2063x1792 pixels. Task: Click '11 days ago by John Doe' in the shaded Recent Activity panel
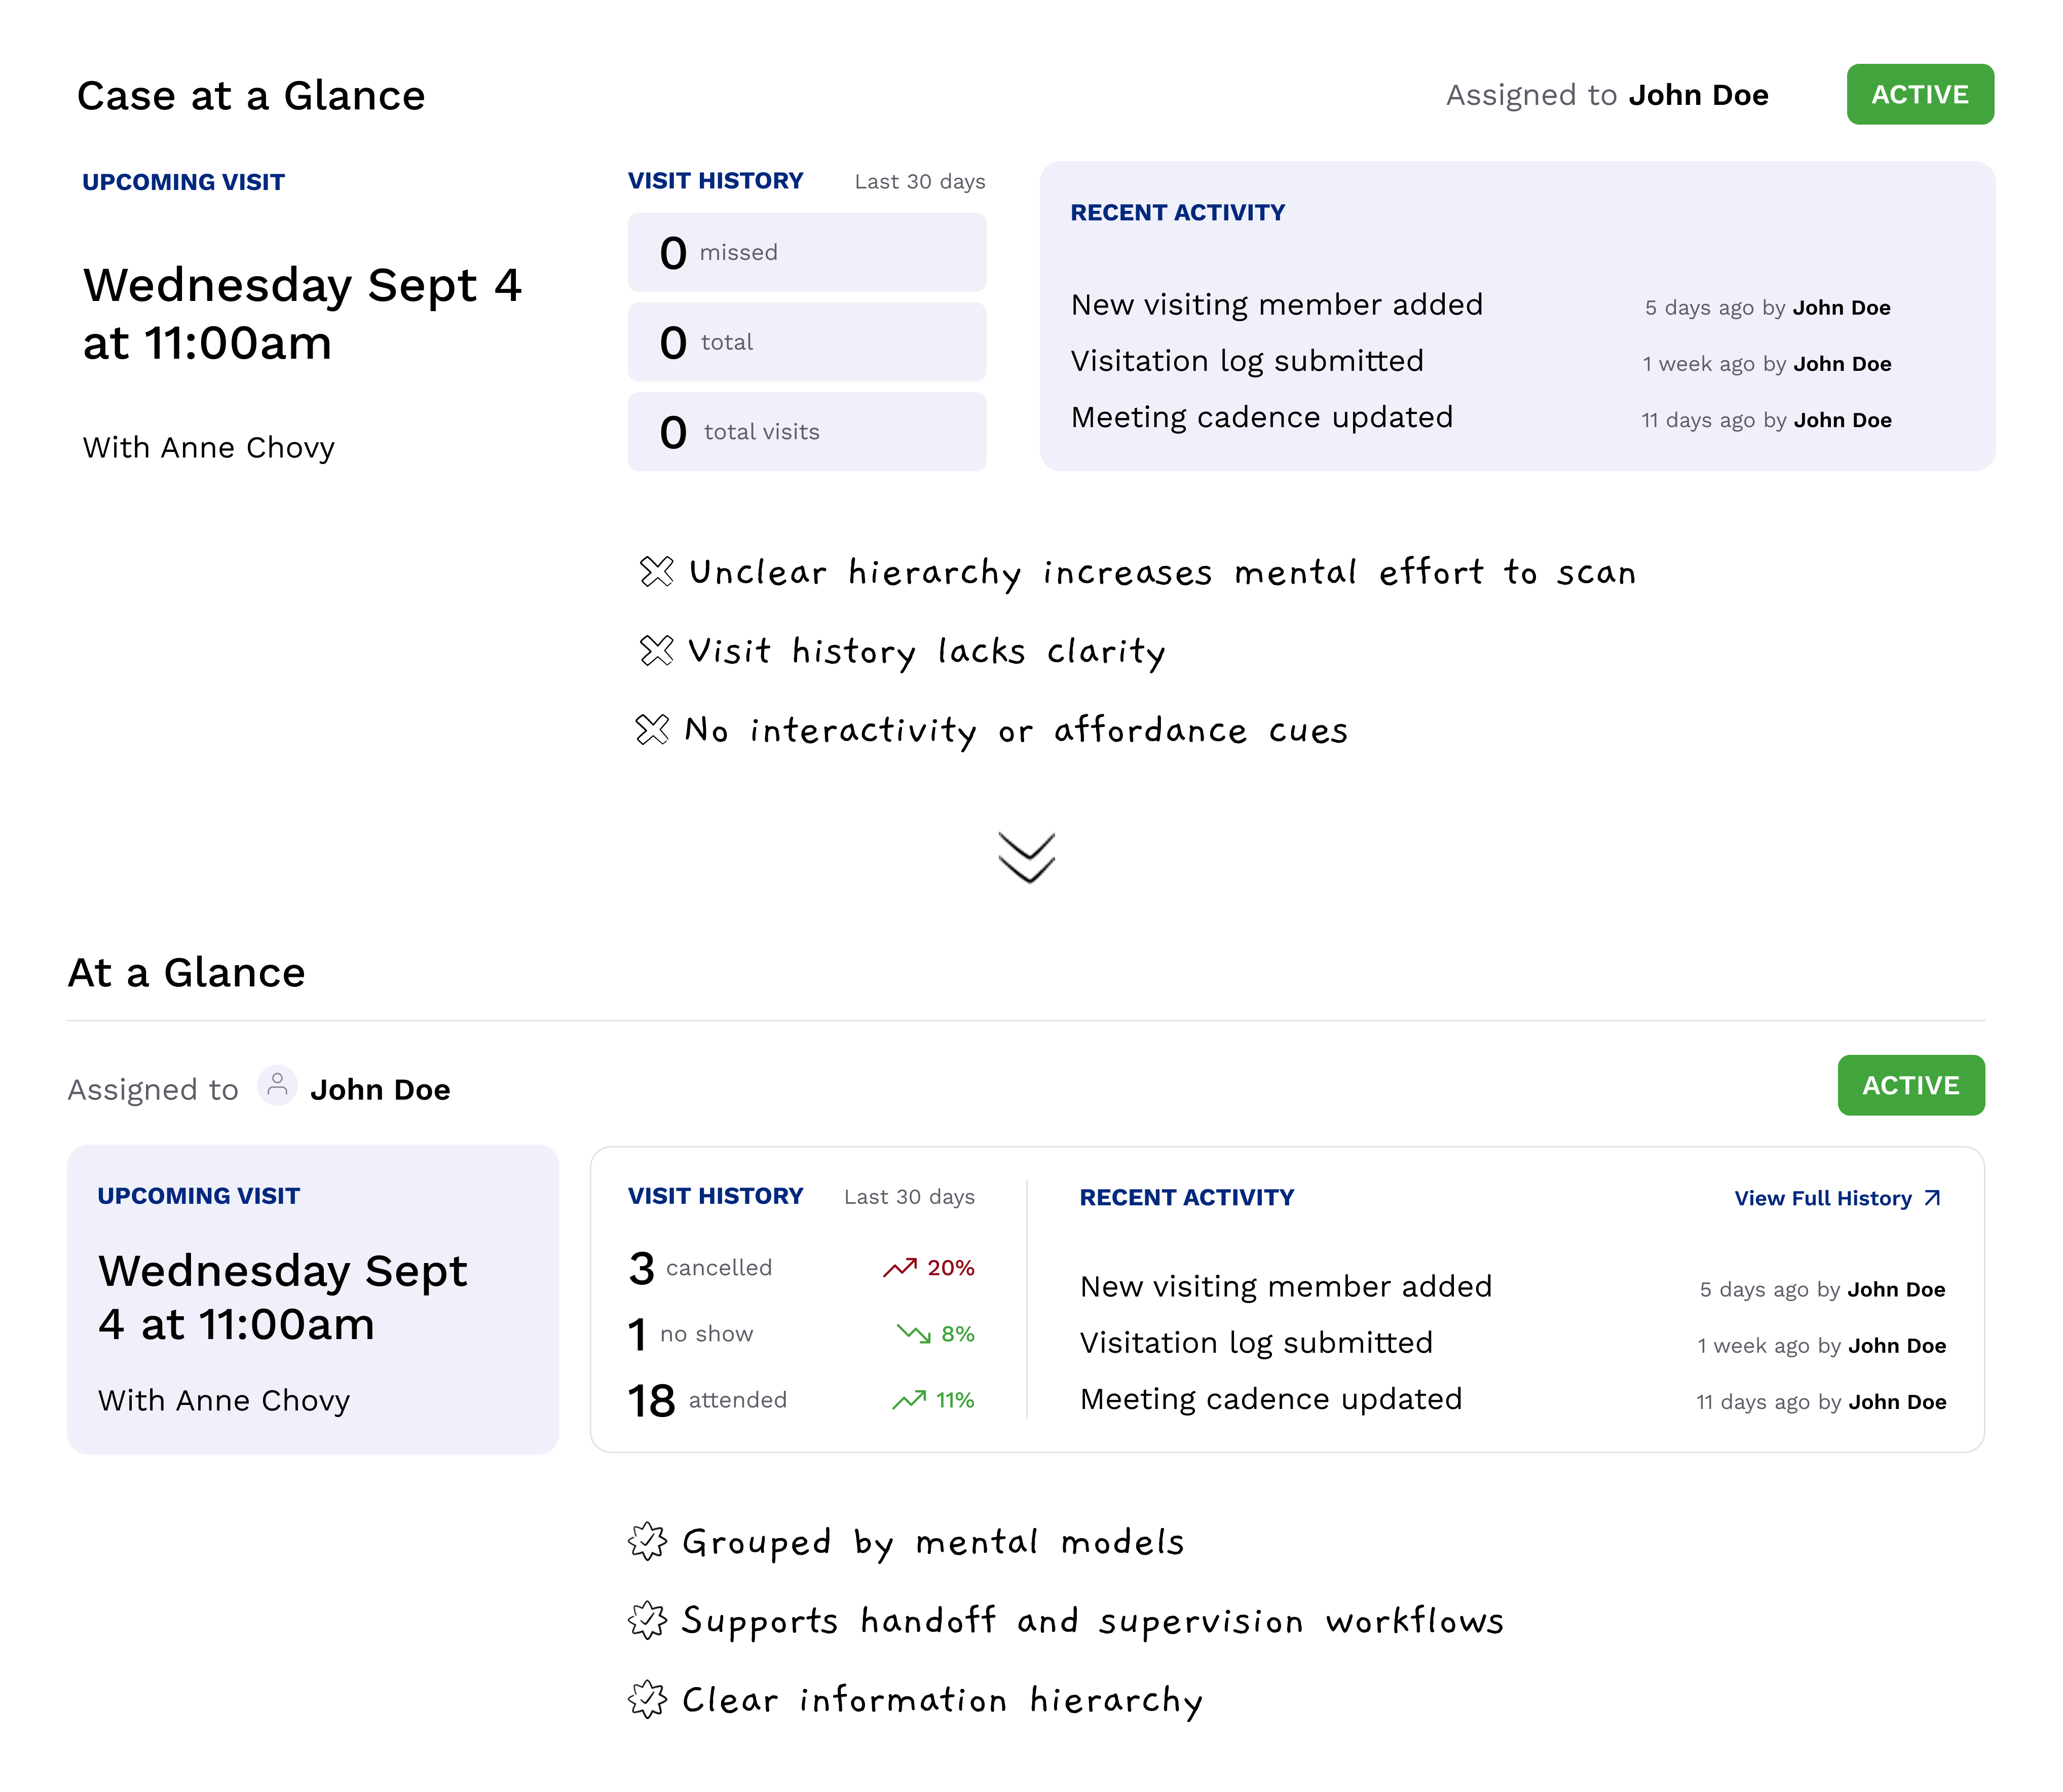[1766, 420]
